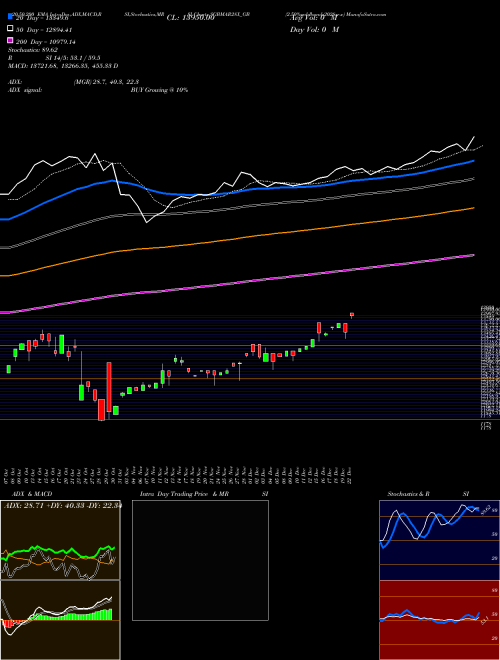Screen dimensions: 500x660
Task: Click the blue 20 Day legend swatch
Action: (x=10, y=17)
